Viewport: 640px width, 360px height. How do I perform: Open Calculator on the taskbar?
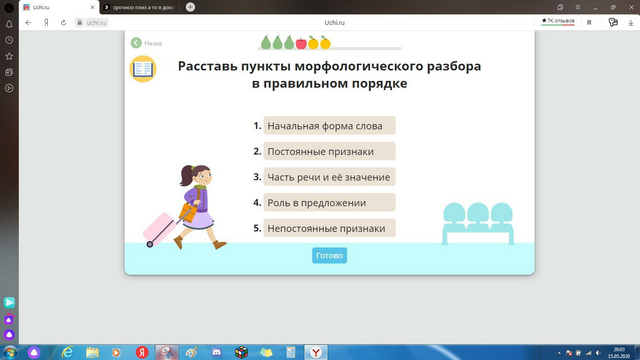tap(291, 352)
